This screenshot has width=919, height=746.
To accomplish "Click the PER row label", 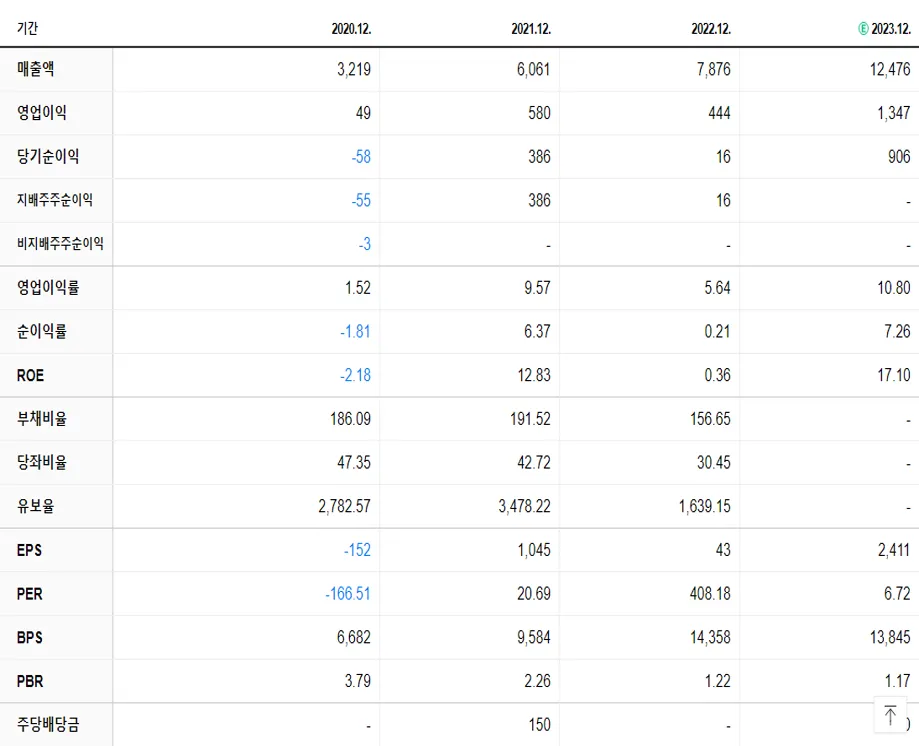I will [x=30, y=594].
